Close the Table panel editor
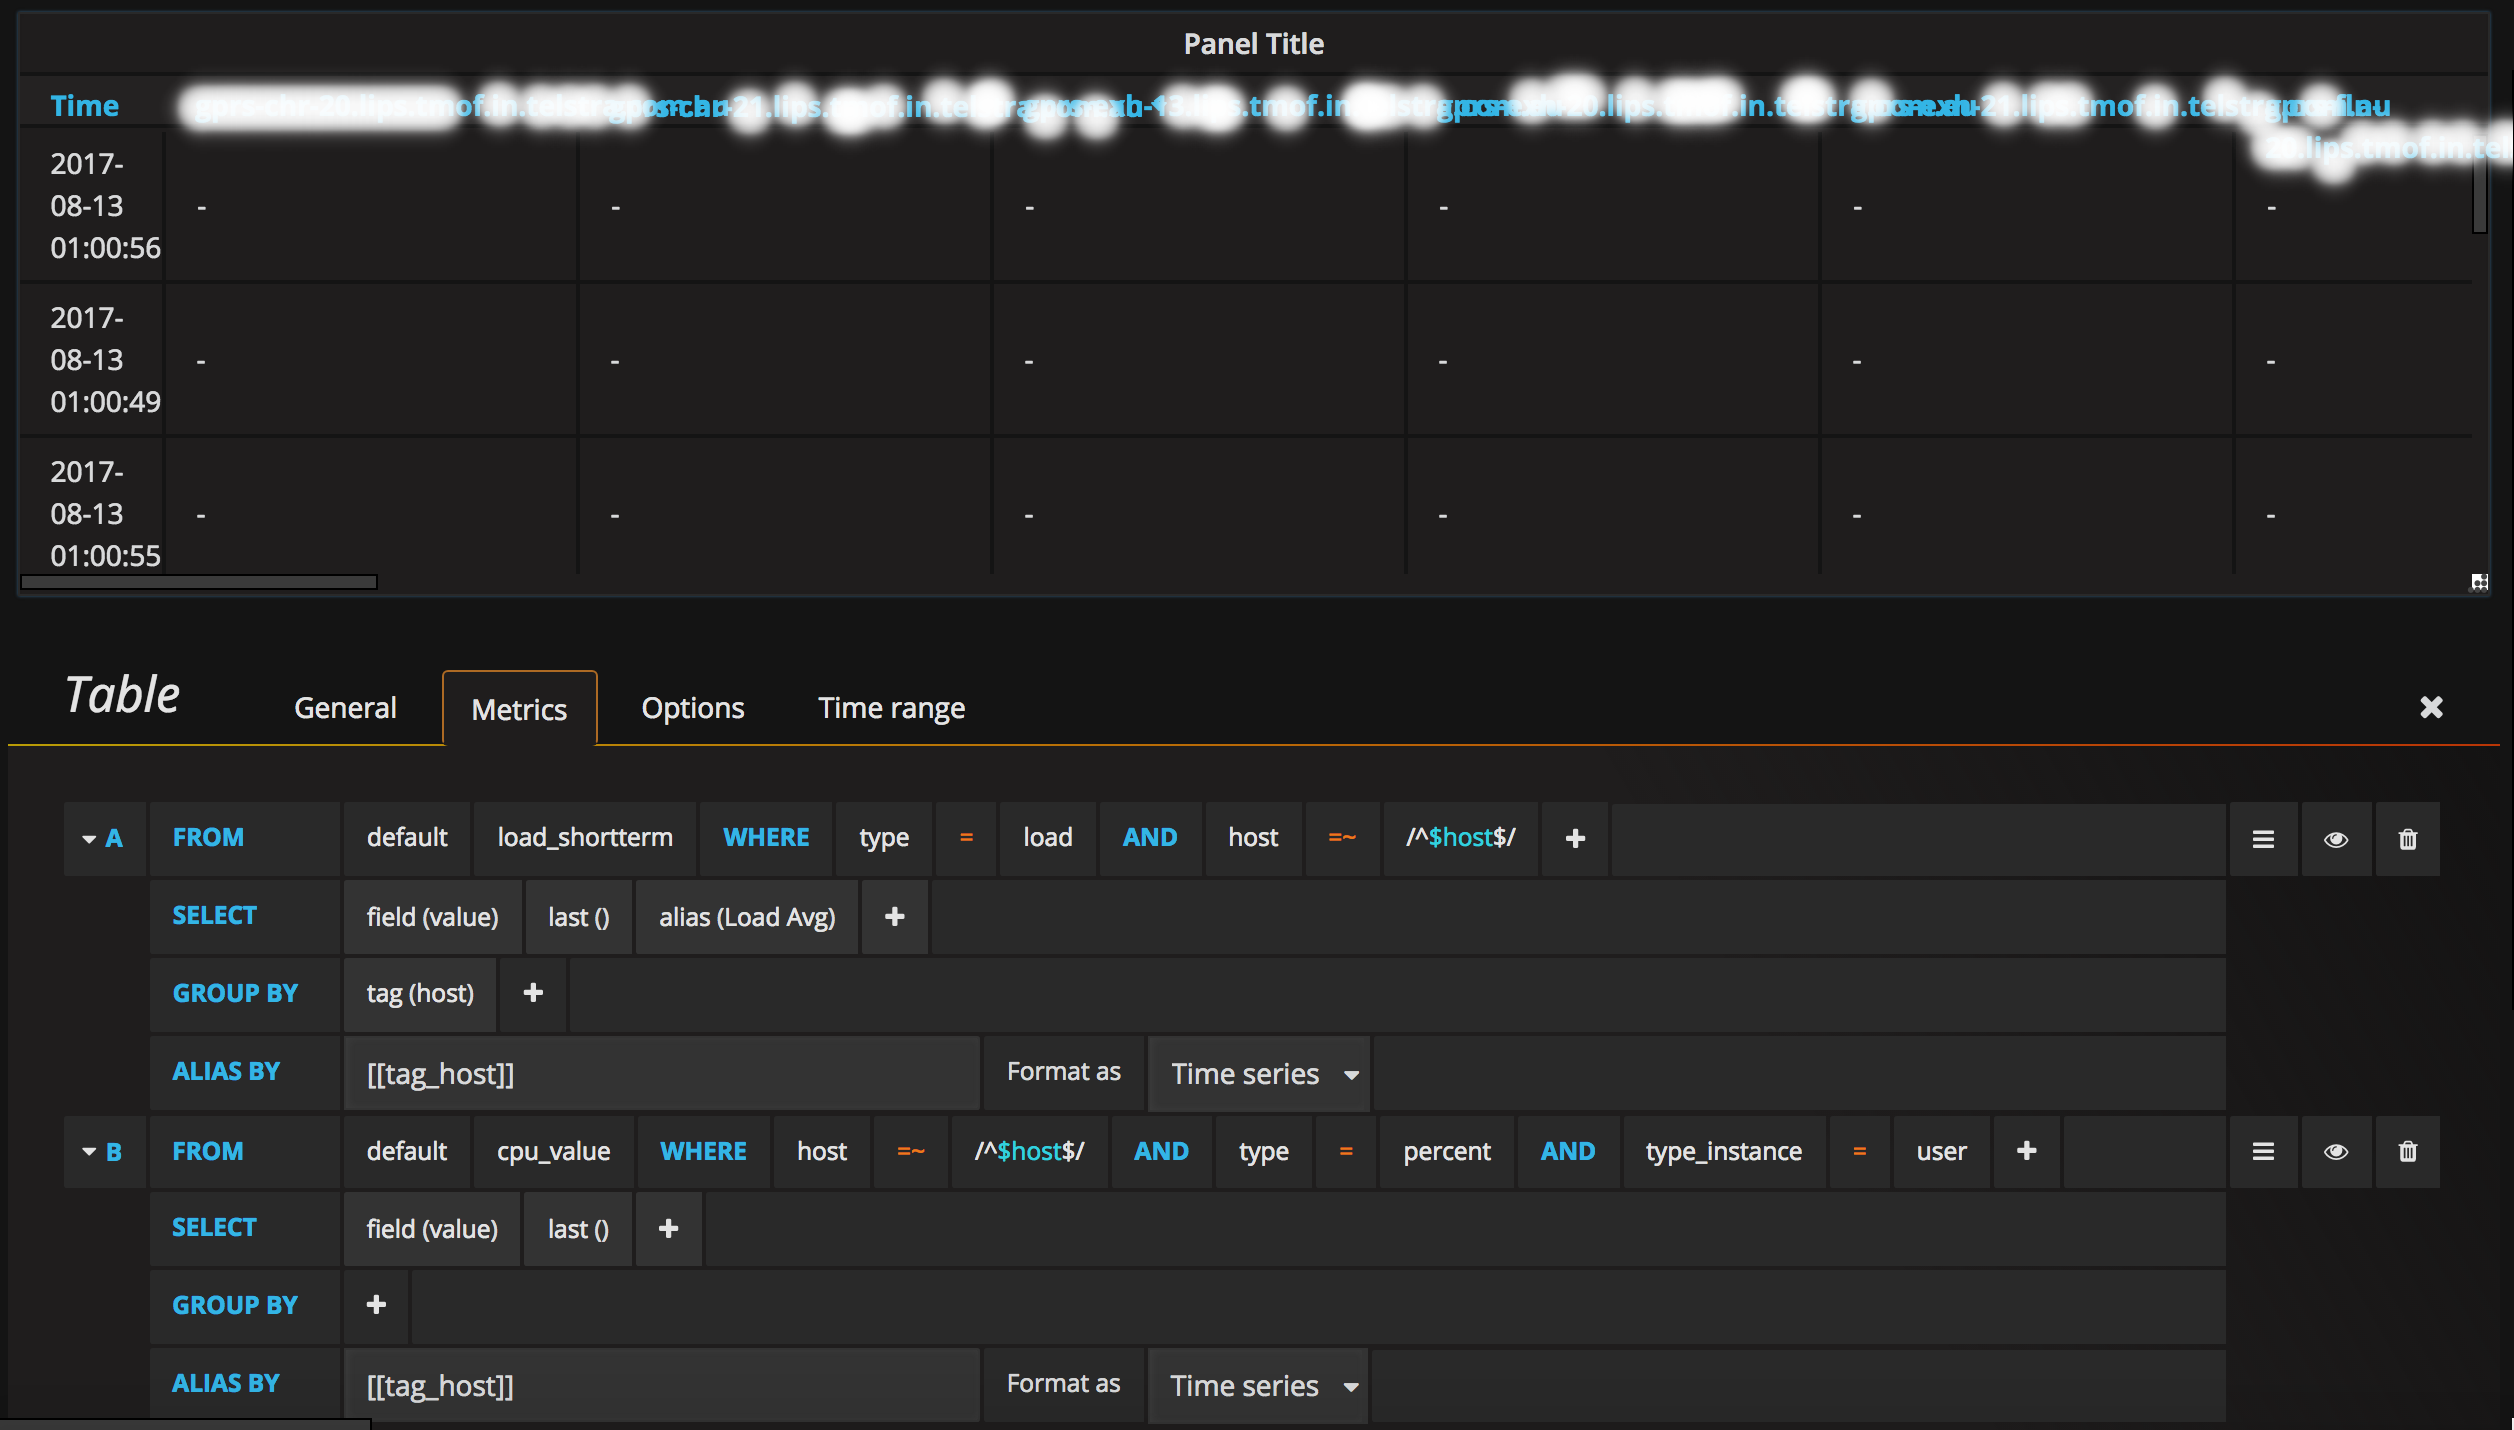The width and height of the screenshot is (2514, 1430). 2432,707
